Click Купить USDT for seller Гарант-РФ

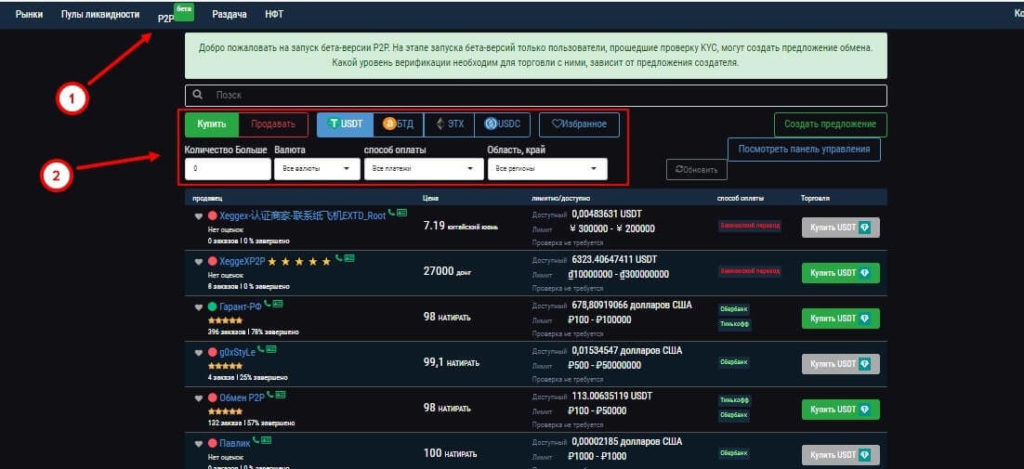click(x=840, y=318)
